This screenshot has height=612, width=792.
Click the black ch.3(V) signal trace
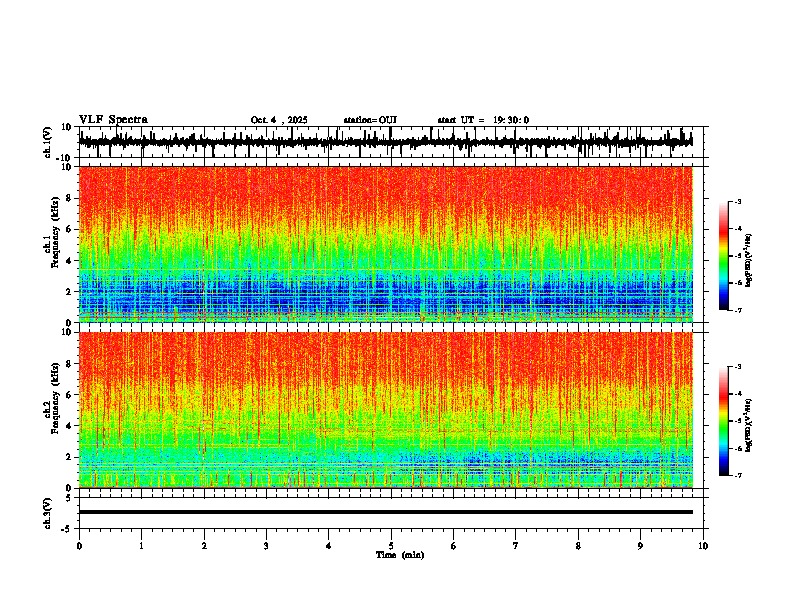(386, 512)
